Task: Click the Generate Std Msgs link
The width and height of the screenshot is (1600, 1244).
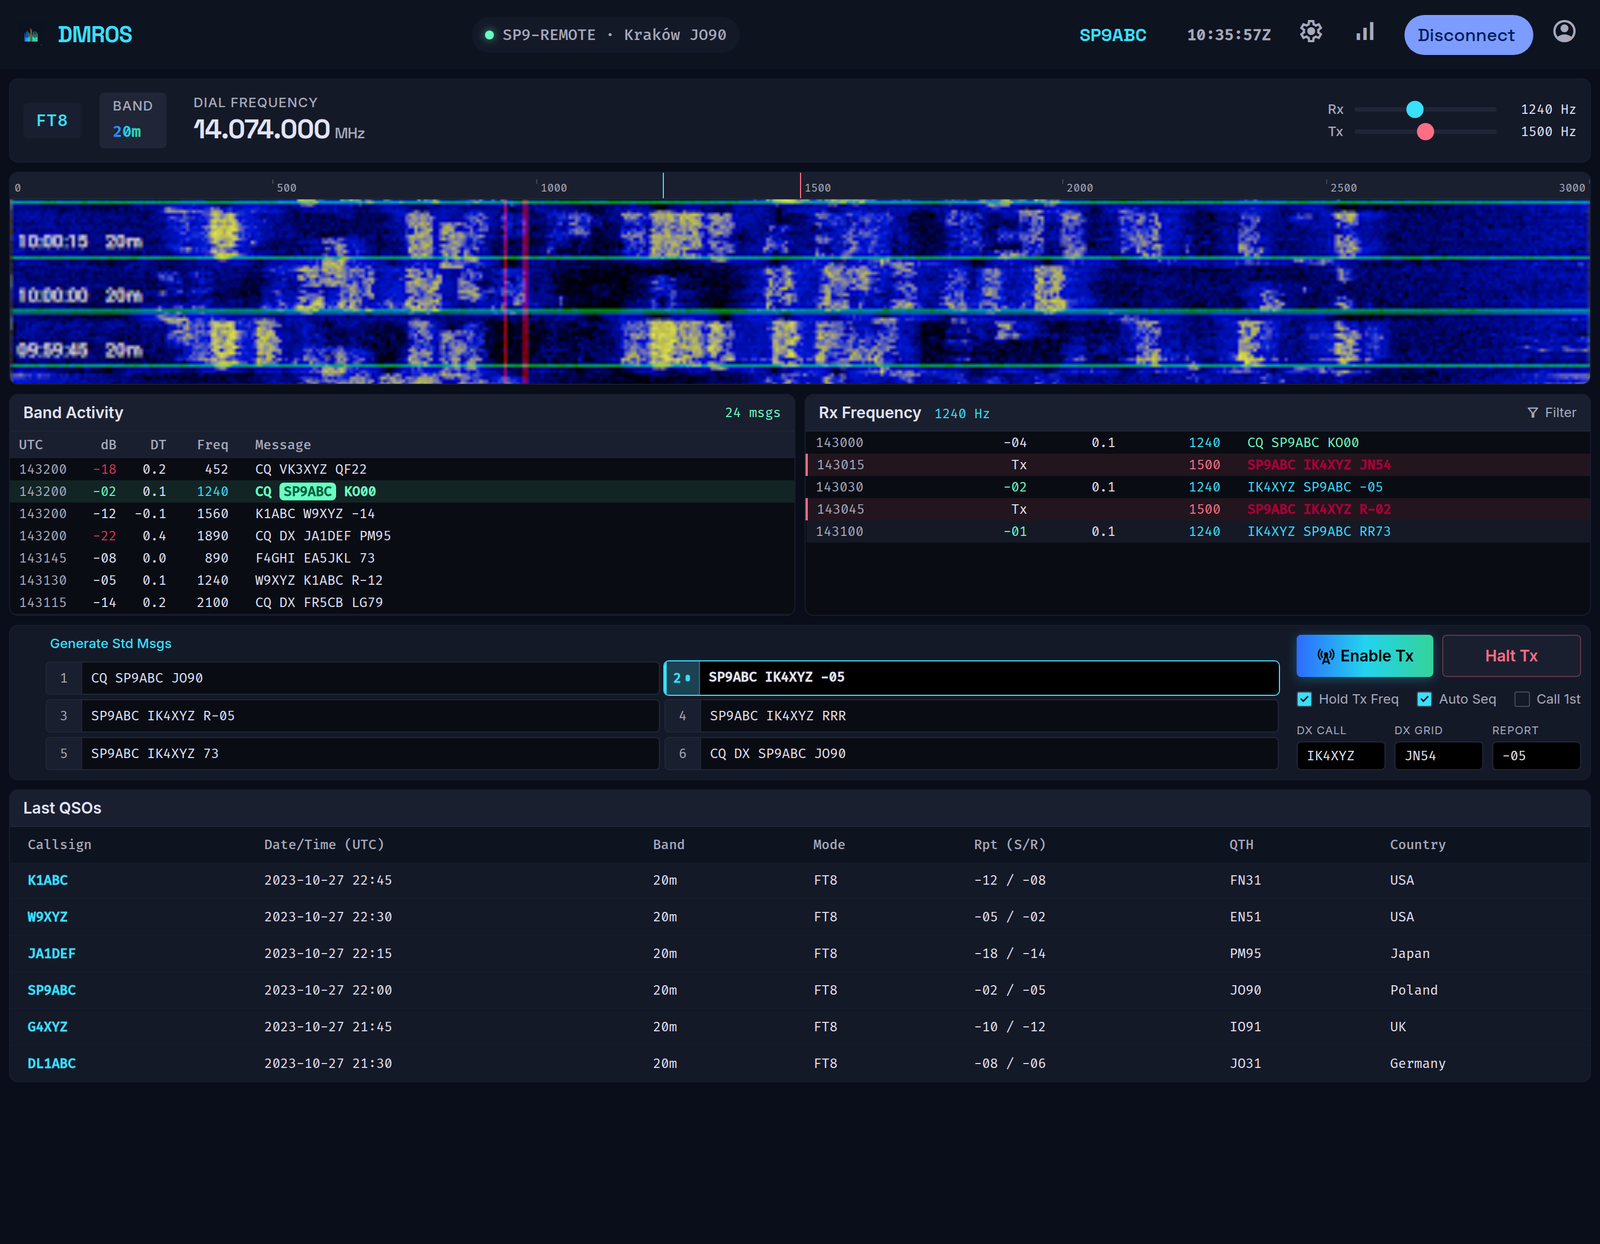Action: point(111,644)
